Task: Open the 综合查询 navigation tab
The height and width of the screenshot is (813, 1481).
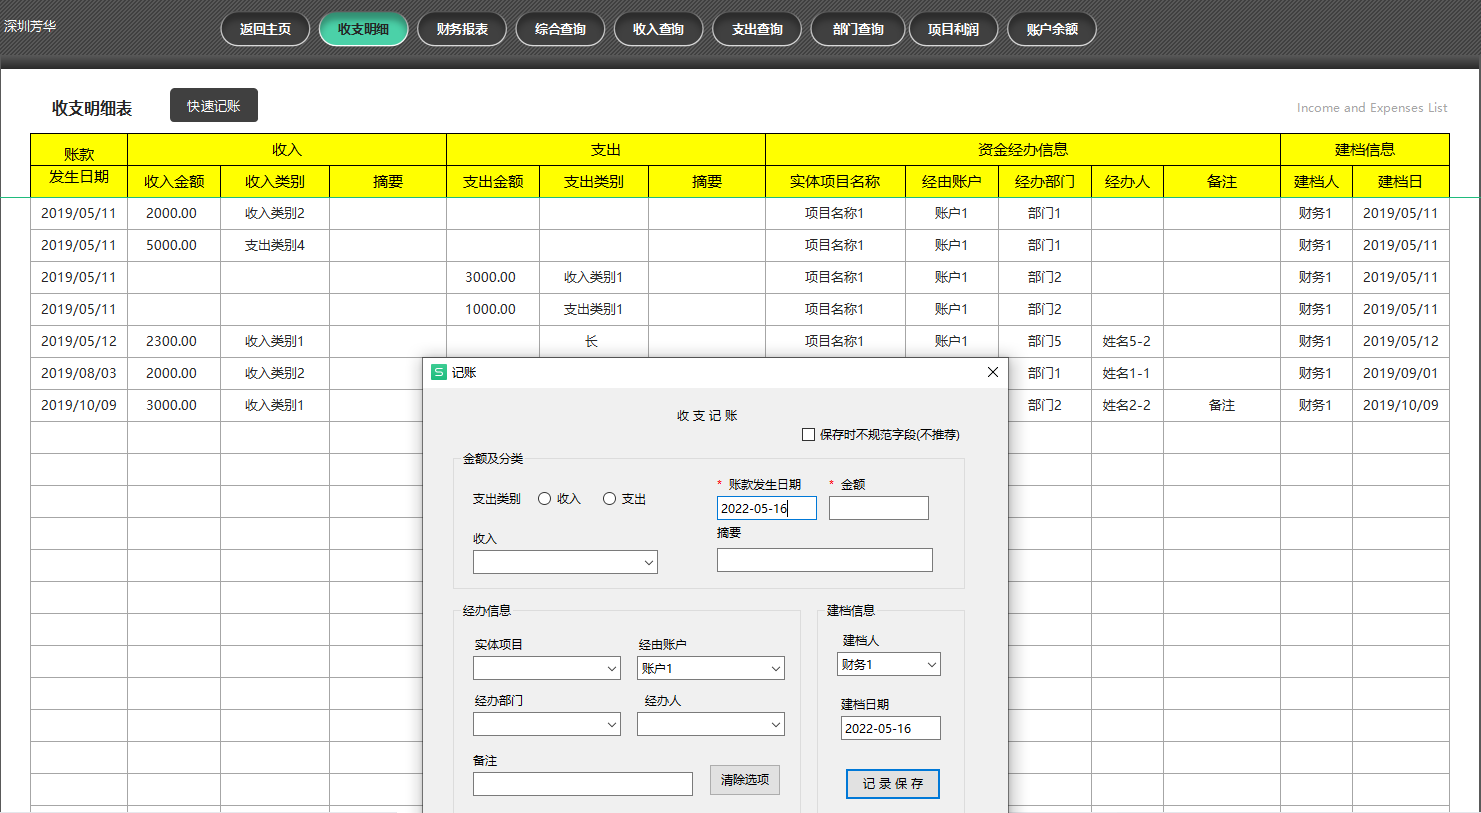Action: [x=560, y=29]
